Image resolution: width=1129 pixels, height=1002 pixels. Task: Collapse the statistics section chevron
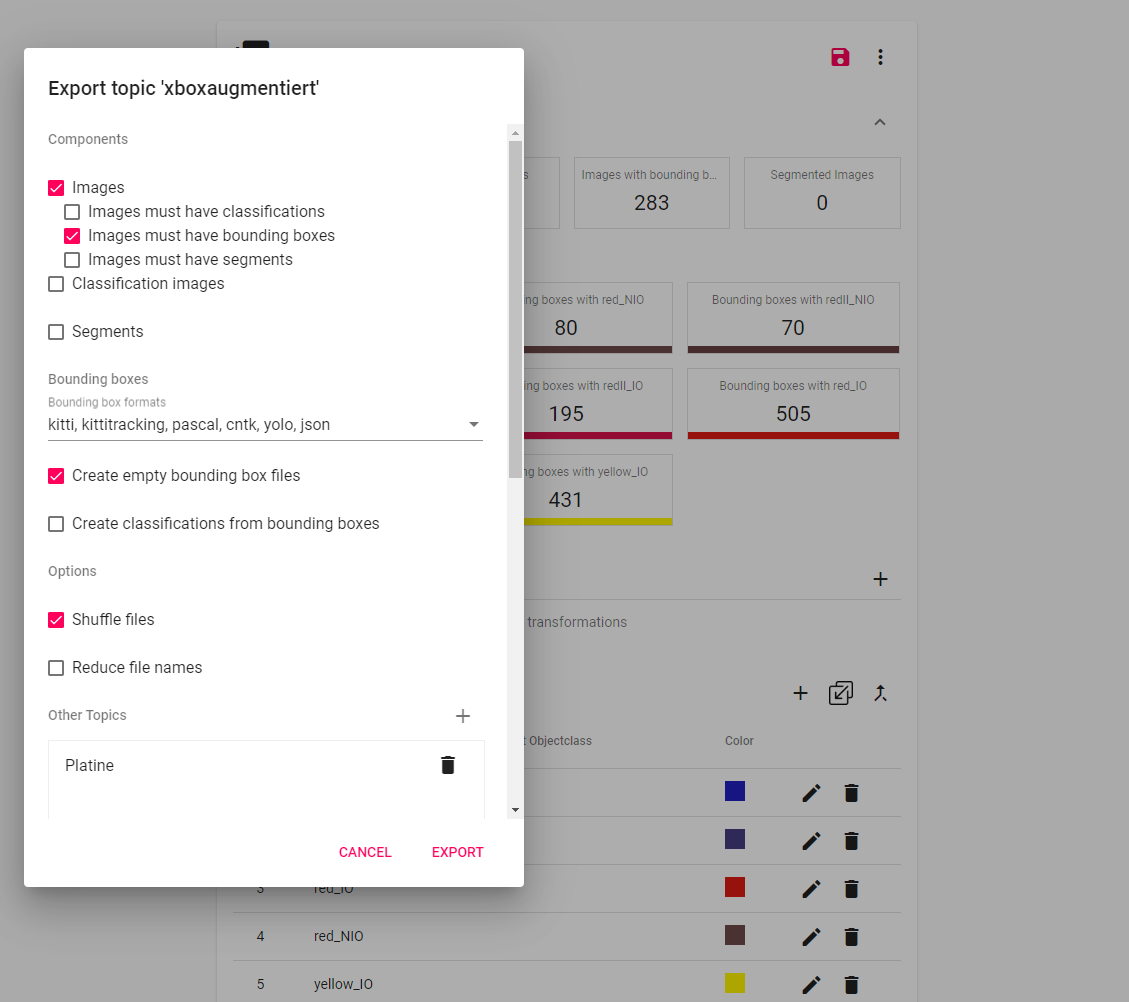click(x=880, y=122)
